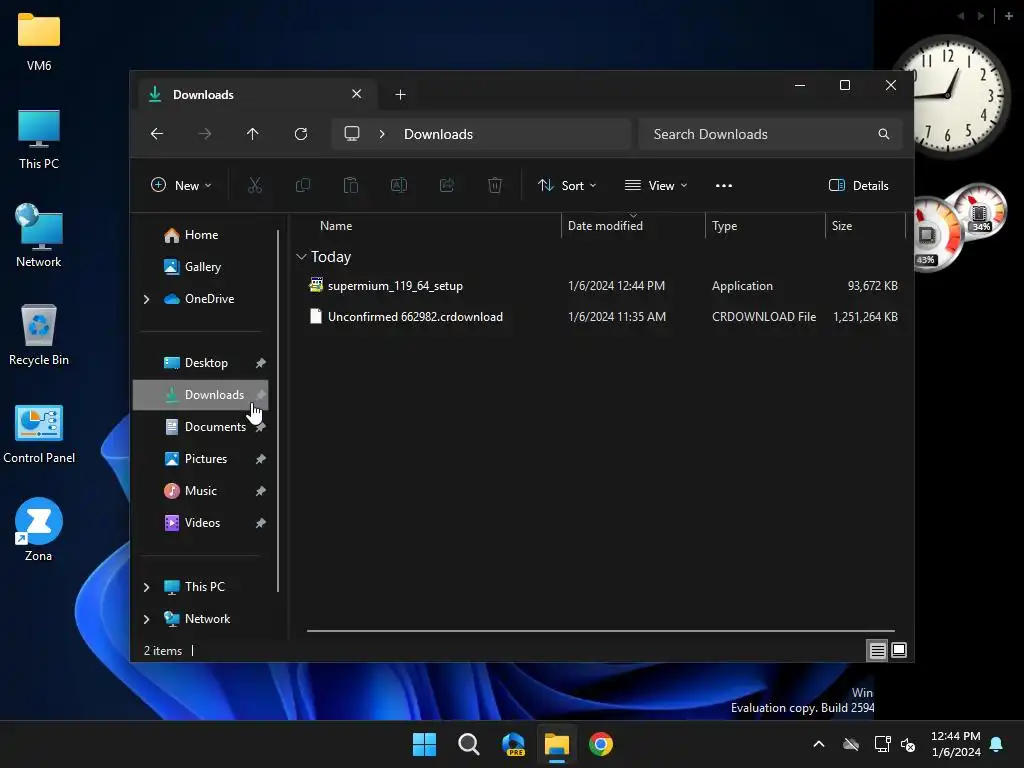The image size is (1024, 768).
Task: Click the Paste clipboard icon
Action: point(351,185)
